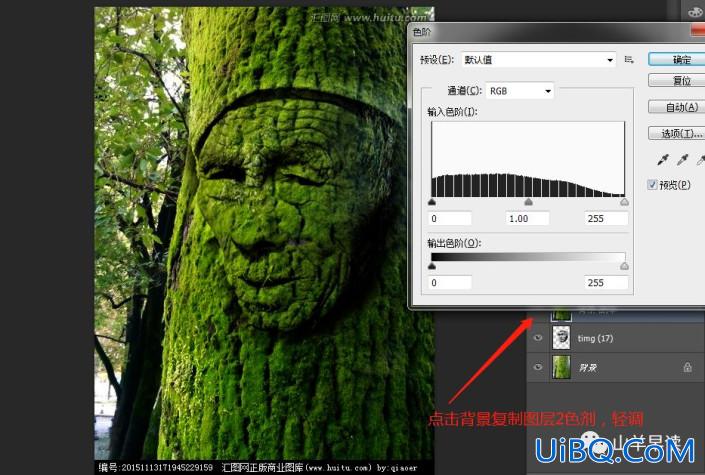Grab the input black point slider
Image resolution: width=705 pixels, height=475 pixels.
click(432, 202)
